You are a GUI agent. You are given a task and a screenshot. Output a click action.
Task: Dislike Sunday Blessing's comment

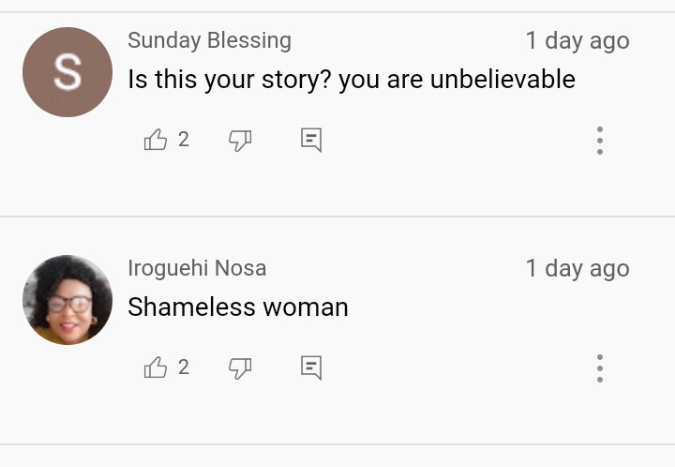tap(239, 140)
